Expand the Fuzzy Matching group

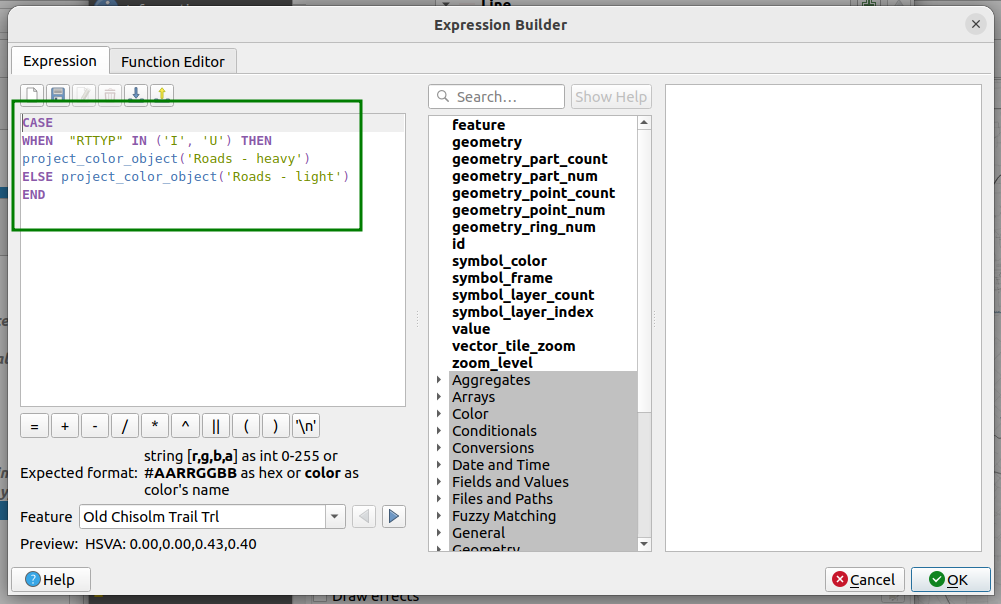tap(439, 516)
